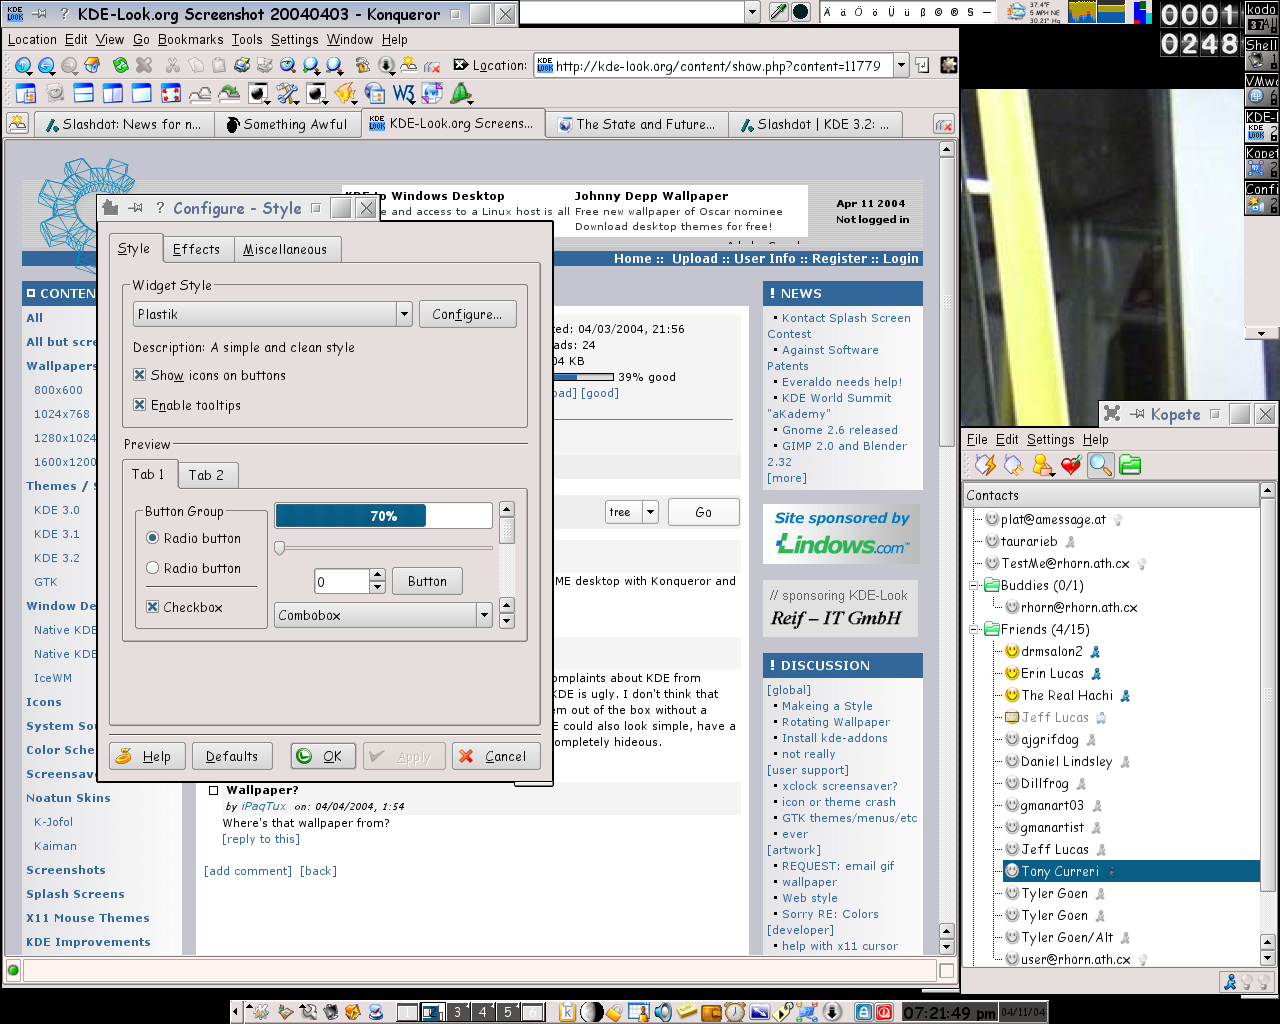Select the second unselected 'Radio button'

click(x=153, y=568)
